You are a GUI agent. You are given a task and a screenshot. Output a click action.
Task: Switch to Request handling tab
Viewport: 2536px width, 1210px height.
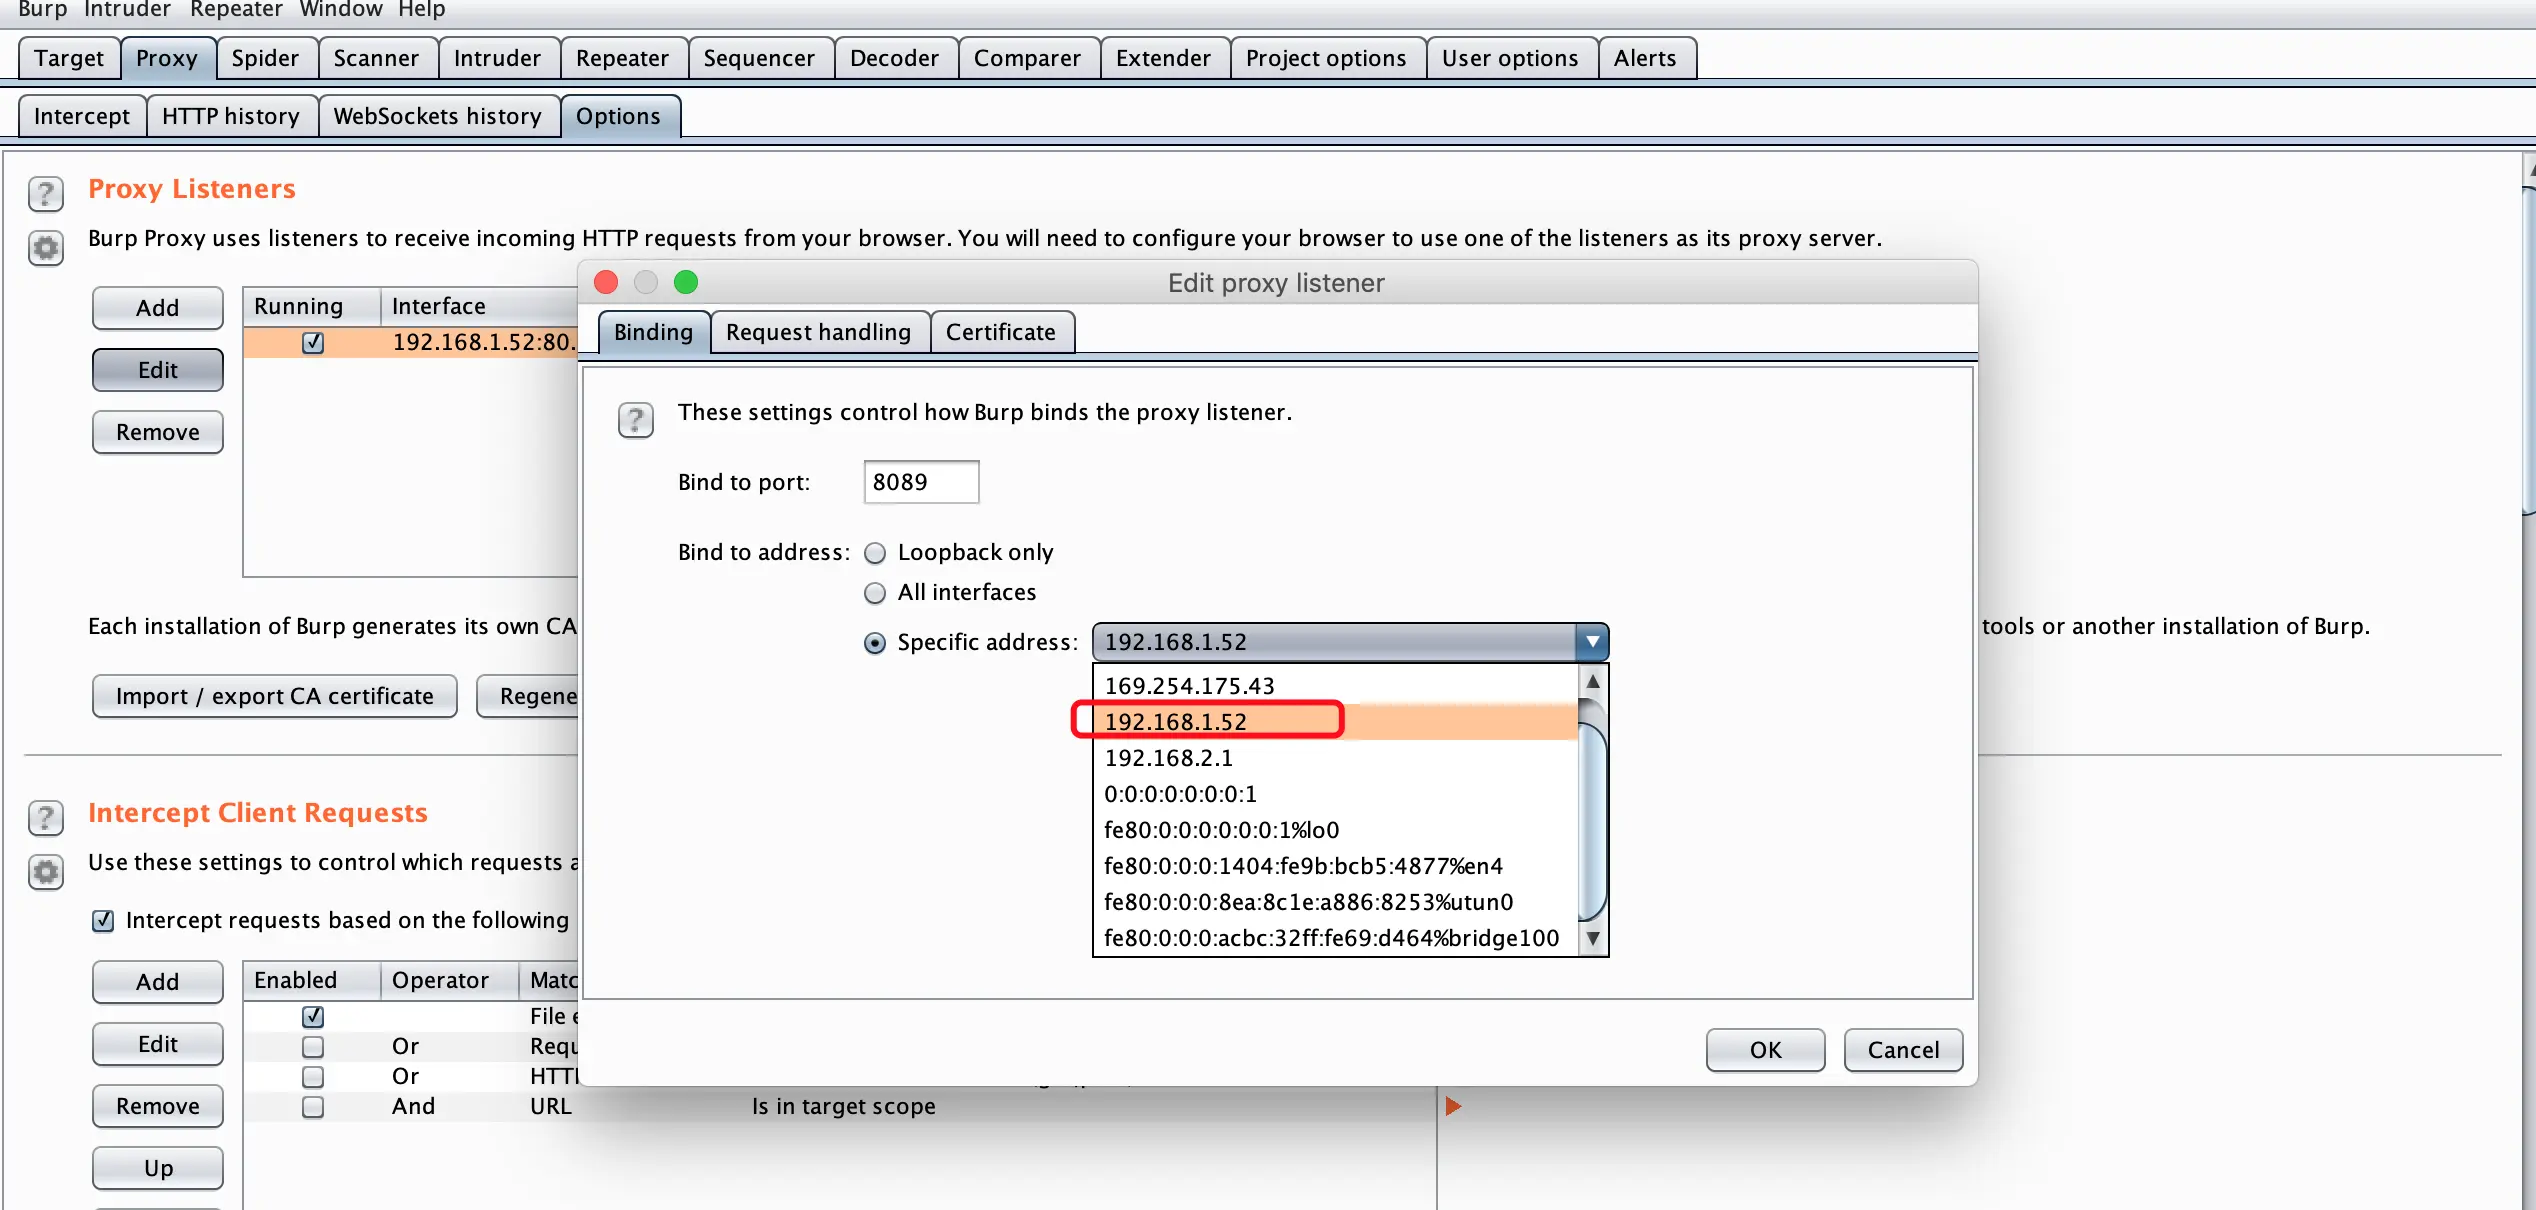coord(818,332)
